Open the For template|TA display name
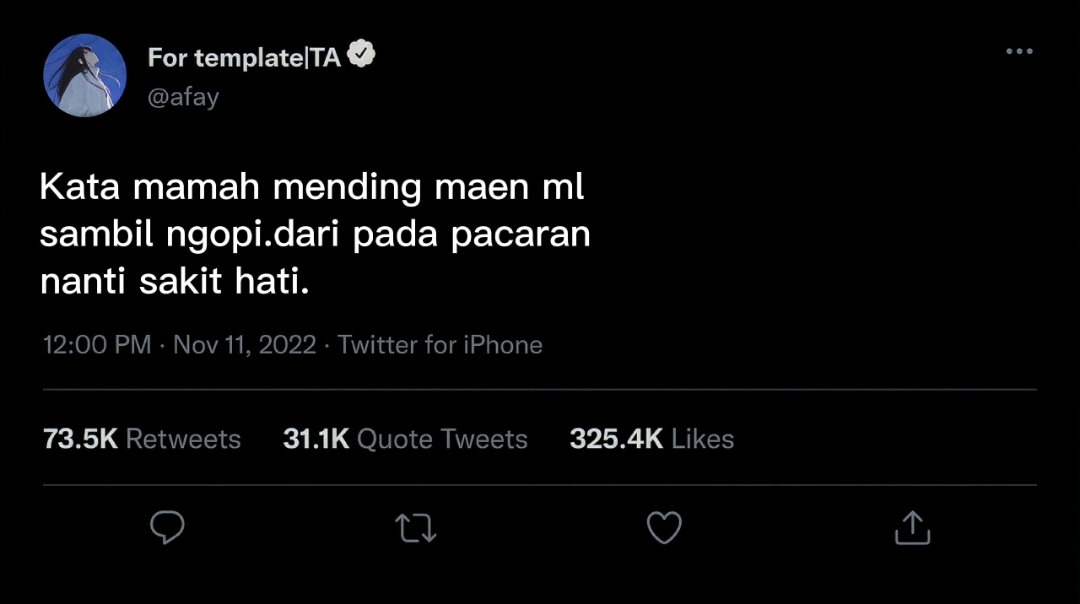This screenshot has width=1080, height=604. pyautogui.click(x=245, y=58)
